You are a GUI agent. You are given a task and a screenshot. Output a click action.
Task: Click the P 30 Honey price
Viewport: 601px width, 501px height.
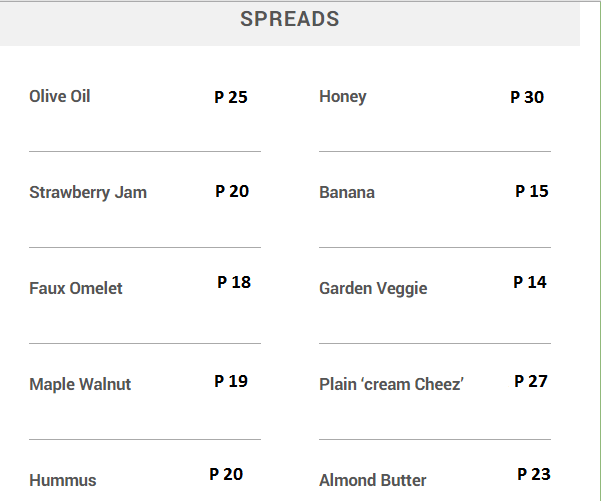point(527,98)
